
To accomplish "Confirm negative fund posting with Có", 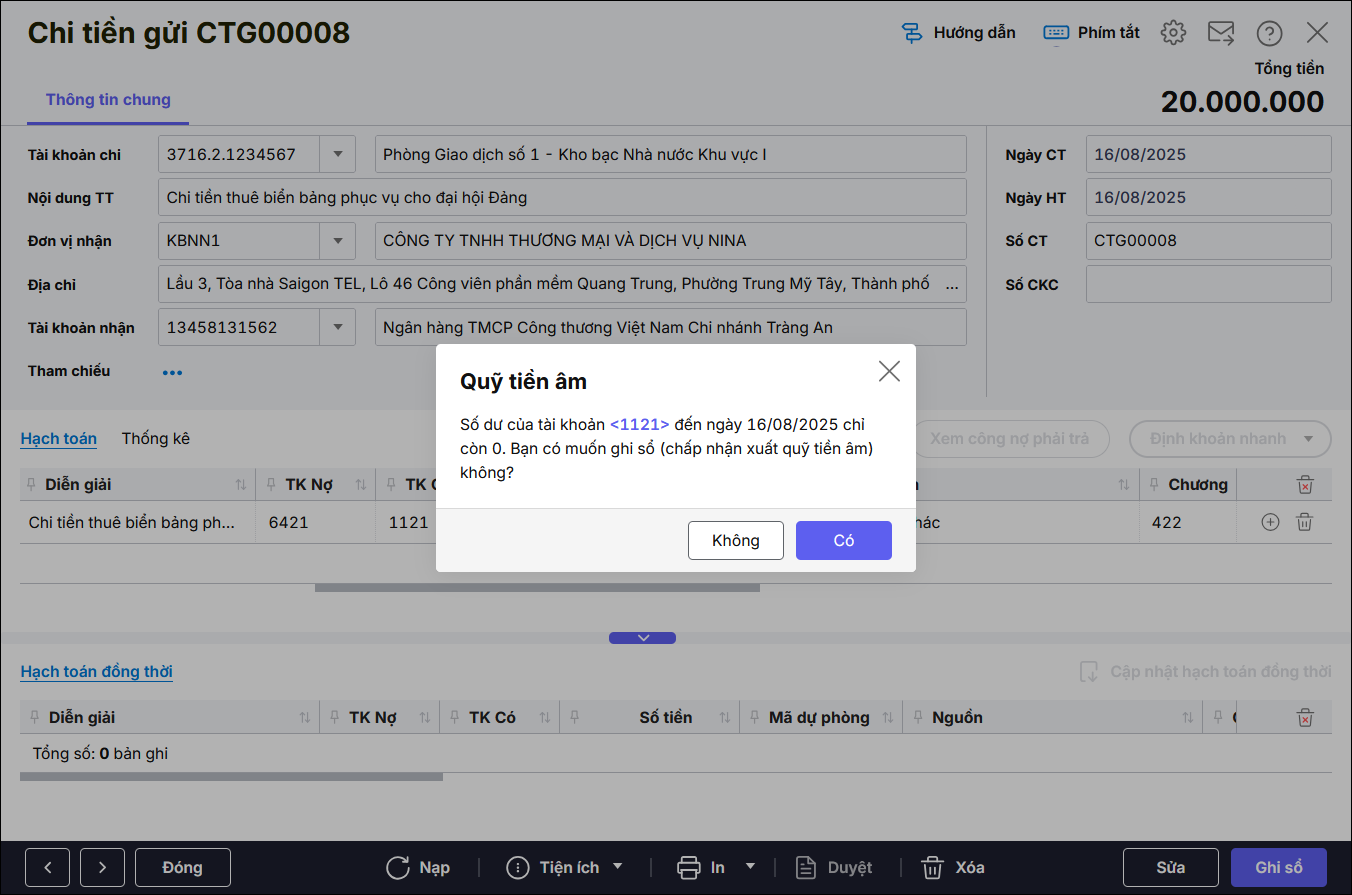I will click(x=844, y=541).
